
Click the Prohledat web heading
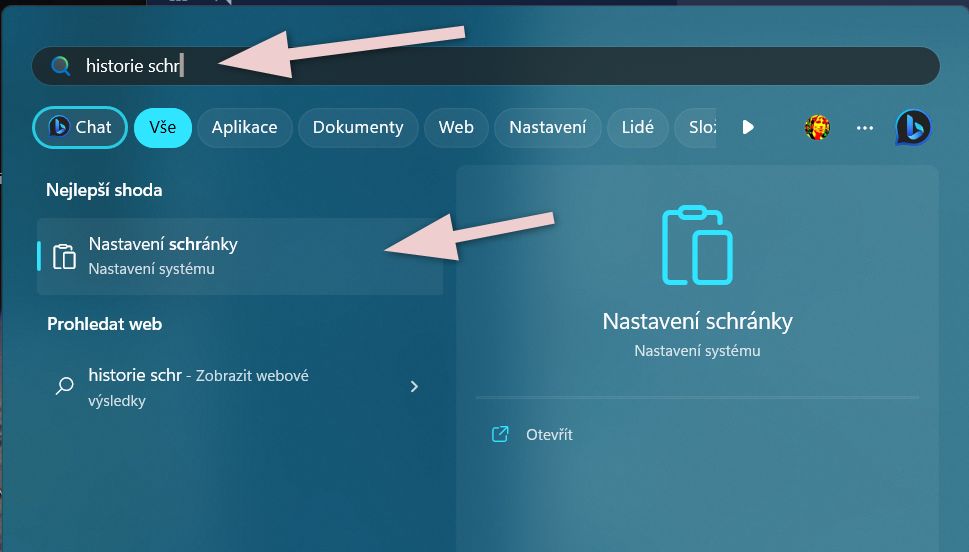(104, 324)
